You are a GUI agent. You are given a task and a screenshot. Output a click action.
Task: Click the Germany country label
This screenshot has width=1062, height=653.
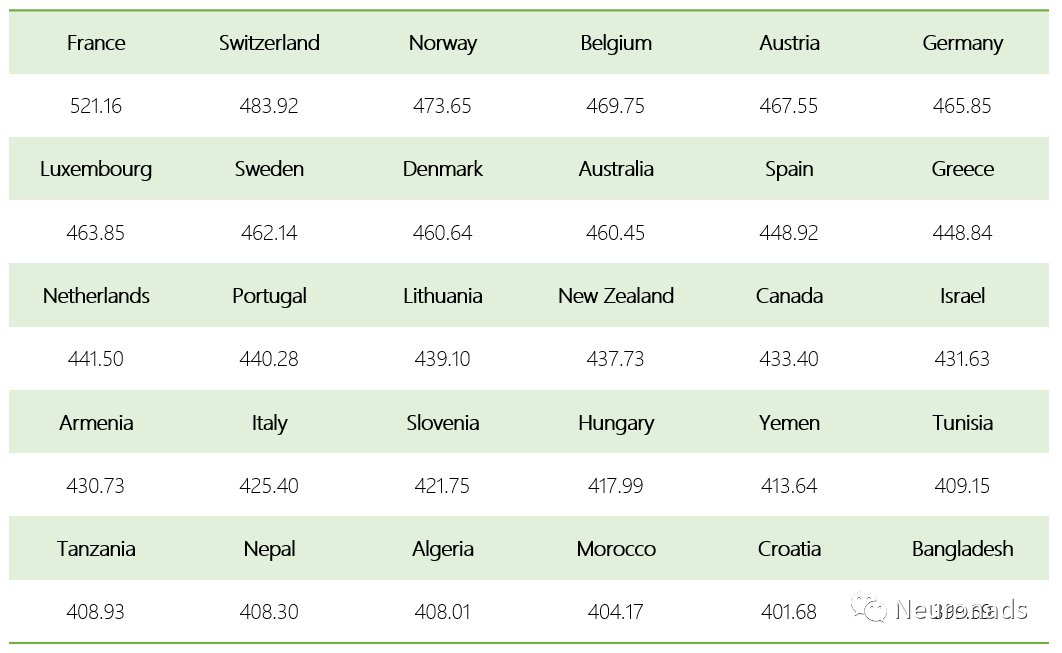(x=962, y=43)
